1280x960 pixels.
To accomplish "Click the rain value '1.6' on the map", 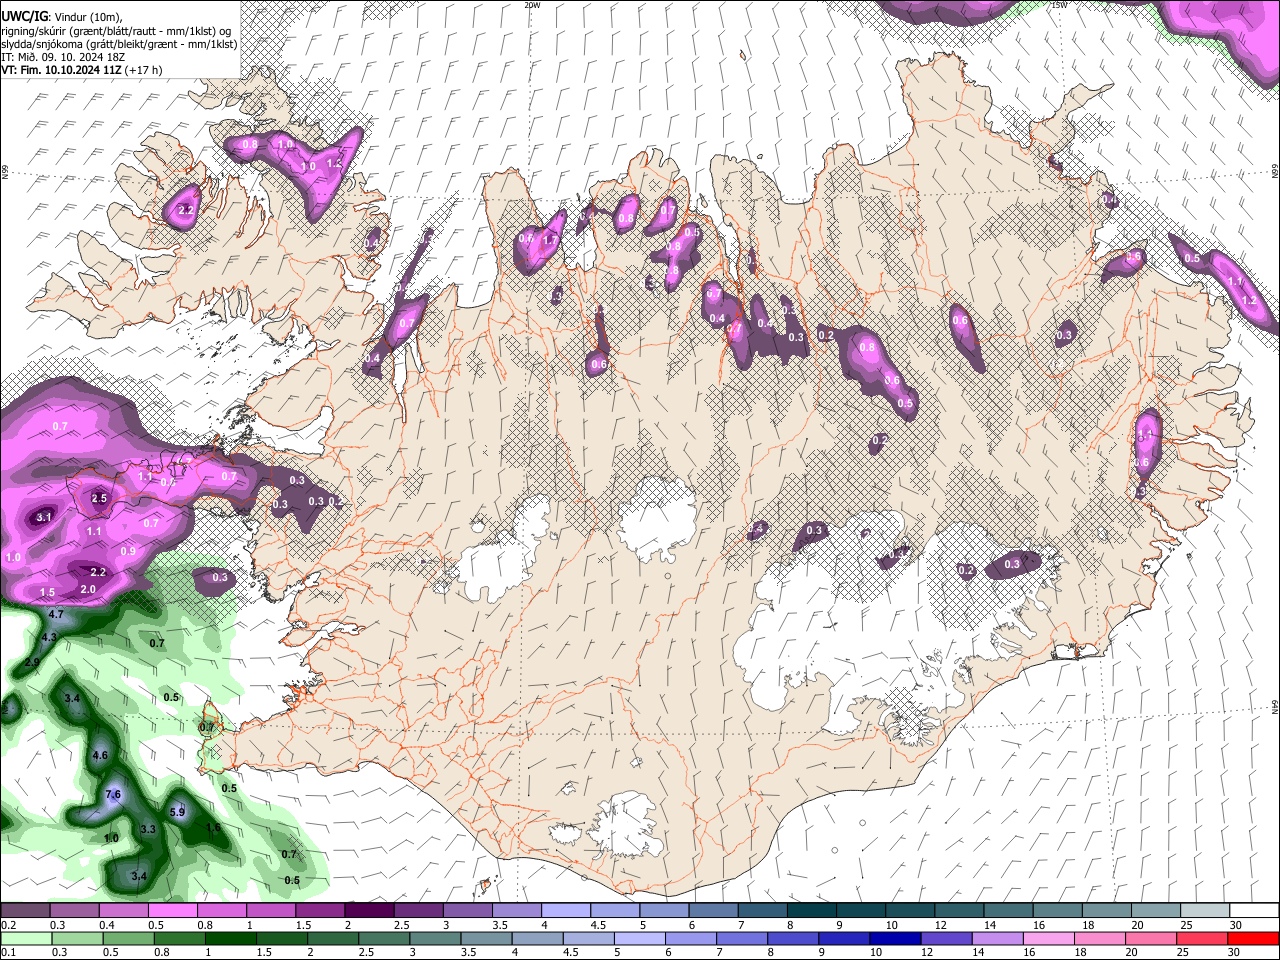I will coord(213,828).
